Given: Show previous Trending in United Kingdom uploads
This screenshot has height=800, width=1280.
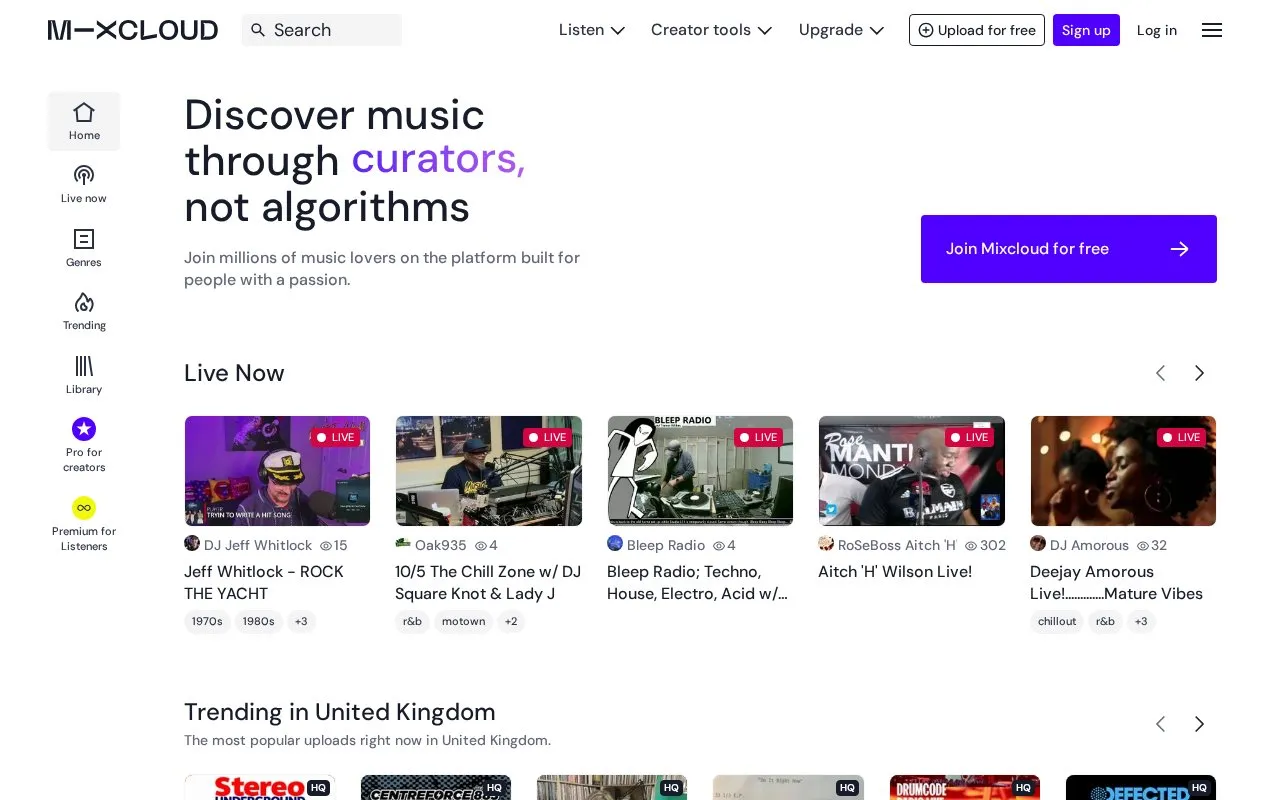Looking at the screenshot, I should pyautogui.click(x=1161, y=724).
